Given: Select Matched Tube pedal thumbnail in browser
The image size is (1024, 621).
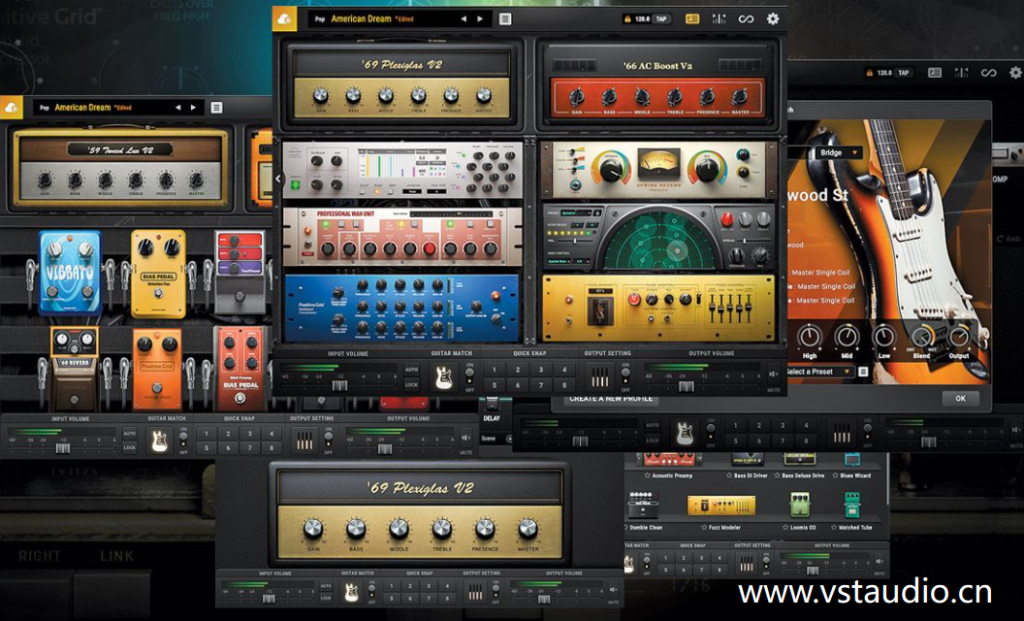Looking at the screenshot, I should 851,505.
